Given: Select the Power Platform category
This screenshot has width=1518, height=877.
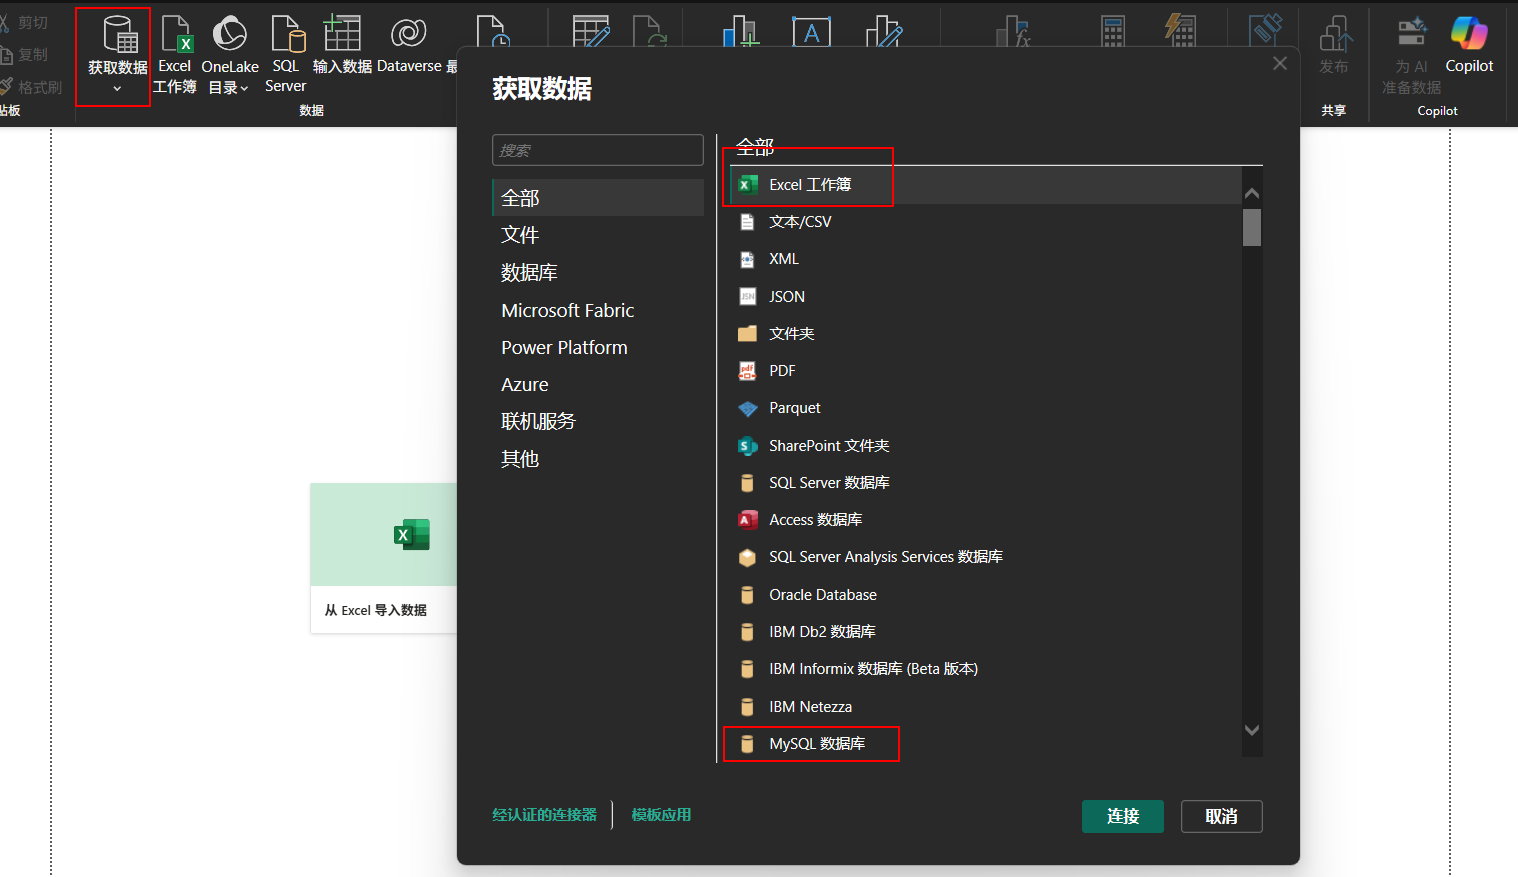Looking at the screenshot, I should [x=598, y=347].
